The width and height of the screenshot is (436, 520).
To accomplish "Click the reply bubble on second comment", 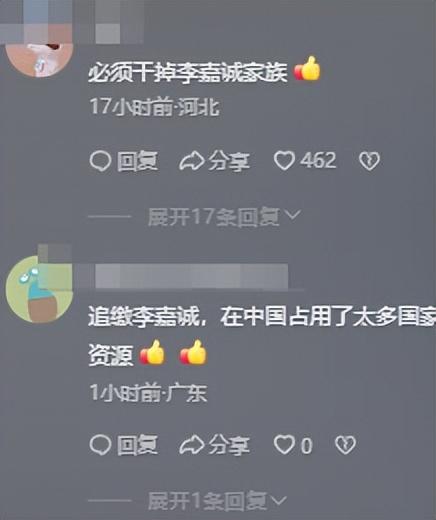I will [100, 445].
